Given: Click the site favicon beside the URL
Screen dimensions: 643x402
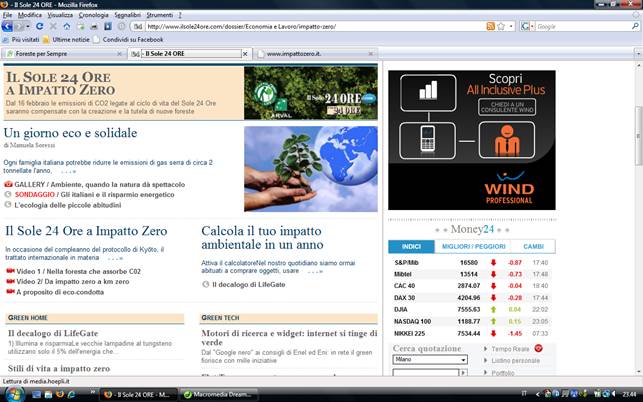Looking at the screenshot, I should click(x=138, y=26).
